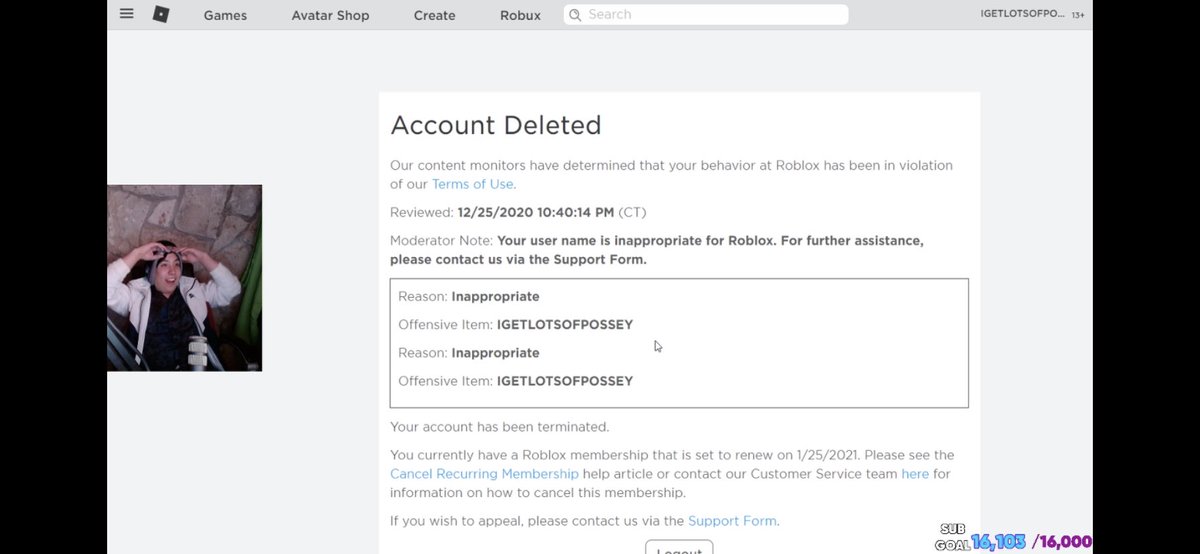
Task: Open the Support Form appeal link
Action: (732, 520)
